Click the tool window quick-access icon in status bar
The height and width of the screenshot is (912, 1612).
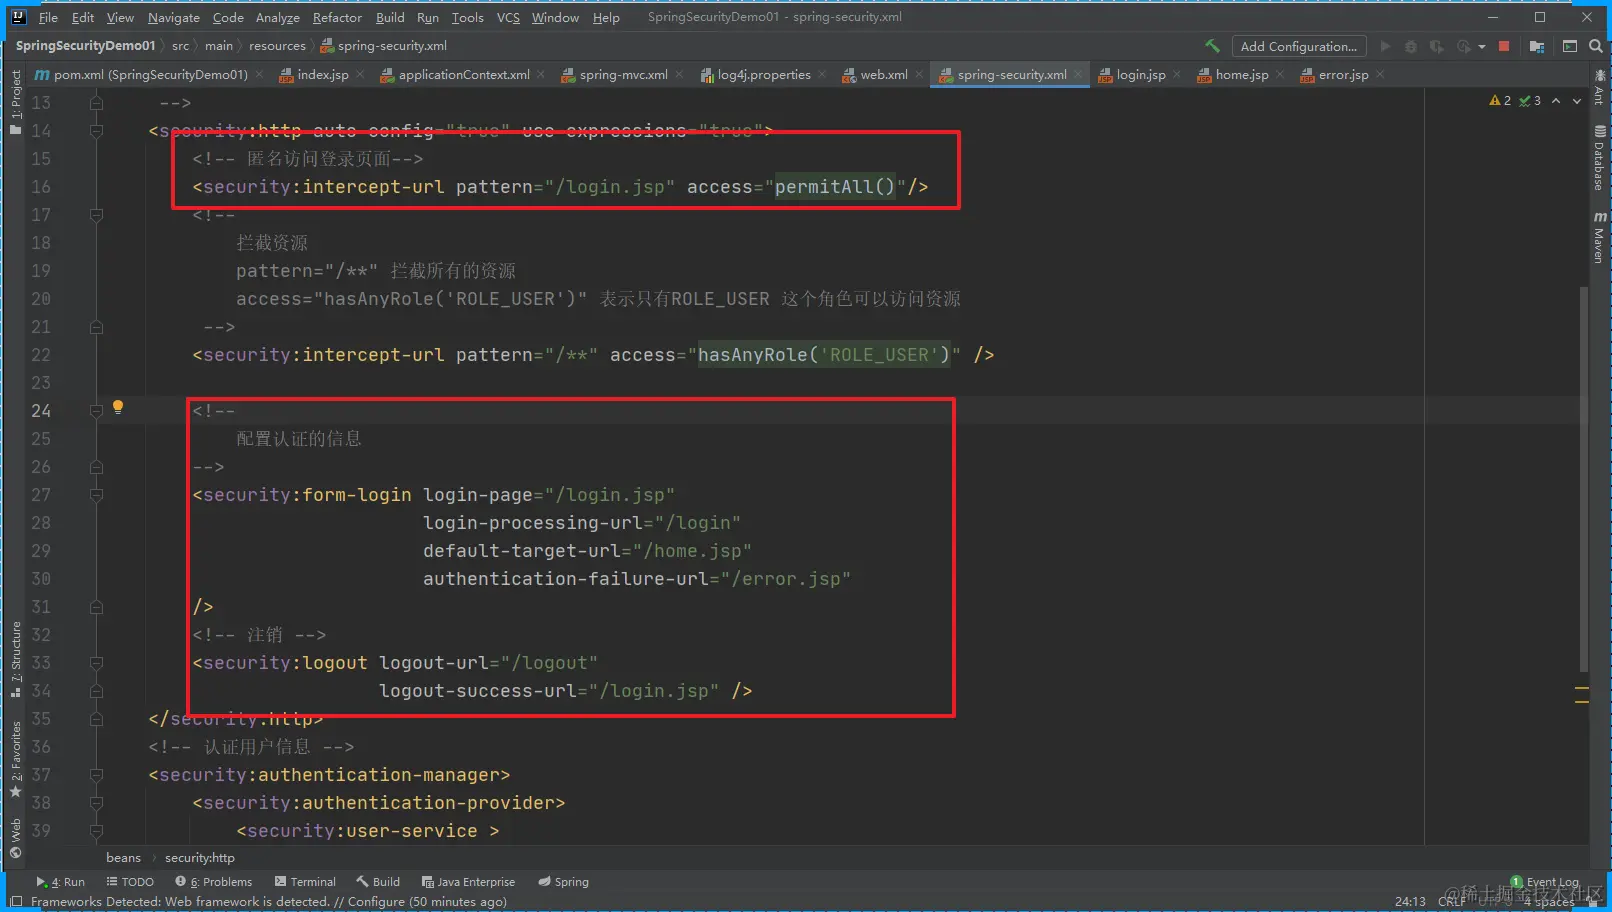(15, 901)
